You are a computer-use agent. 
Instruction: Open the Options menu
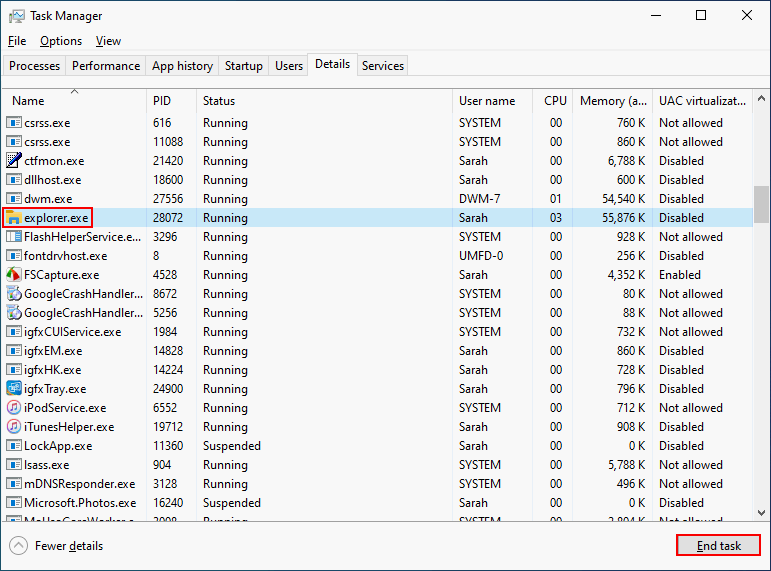click(x=61, y=41)
